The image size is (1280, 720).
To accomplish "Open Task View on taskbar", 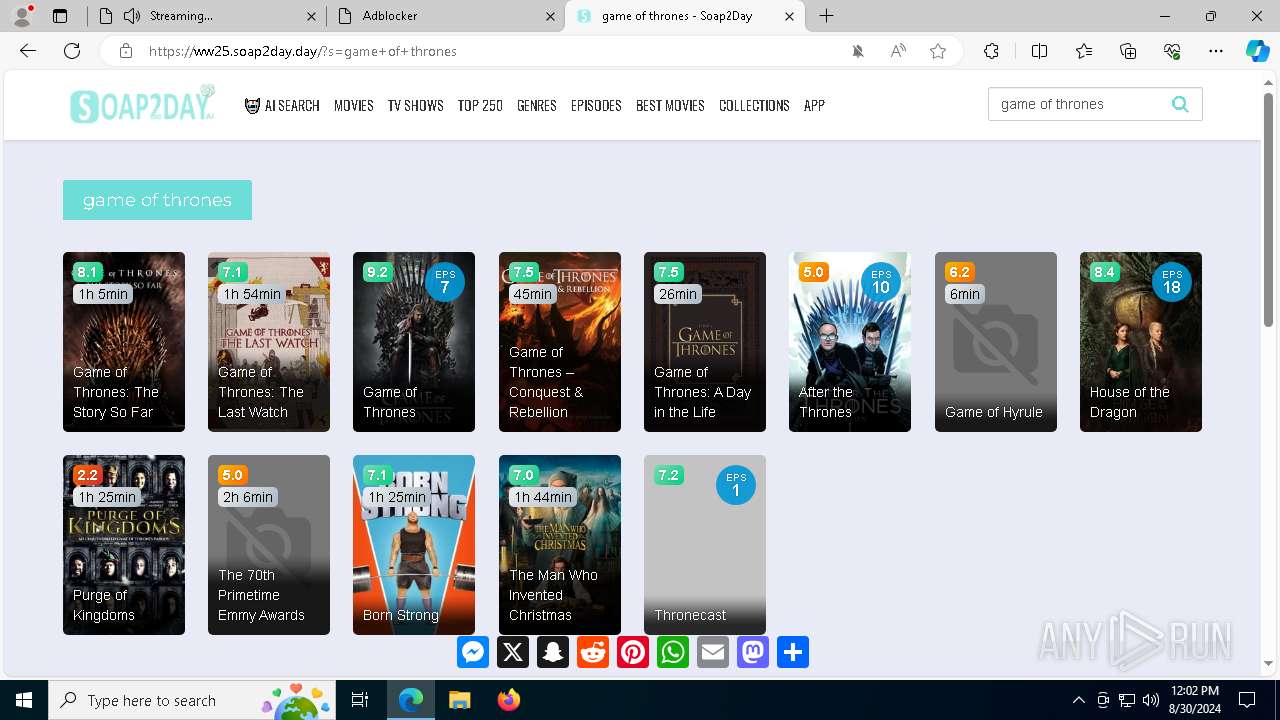I will [361, 700].
